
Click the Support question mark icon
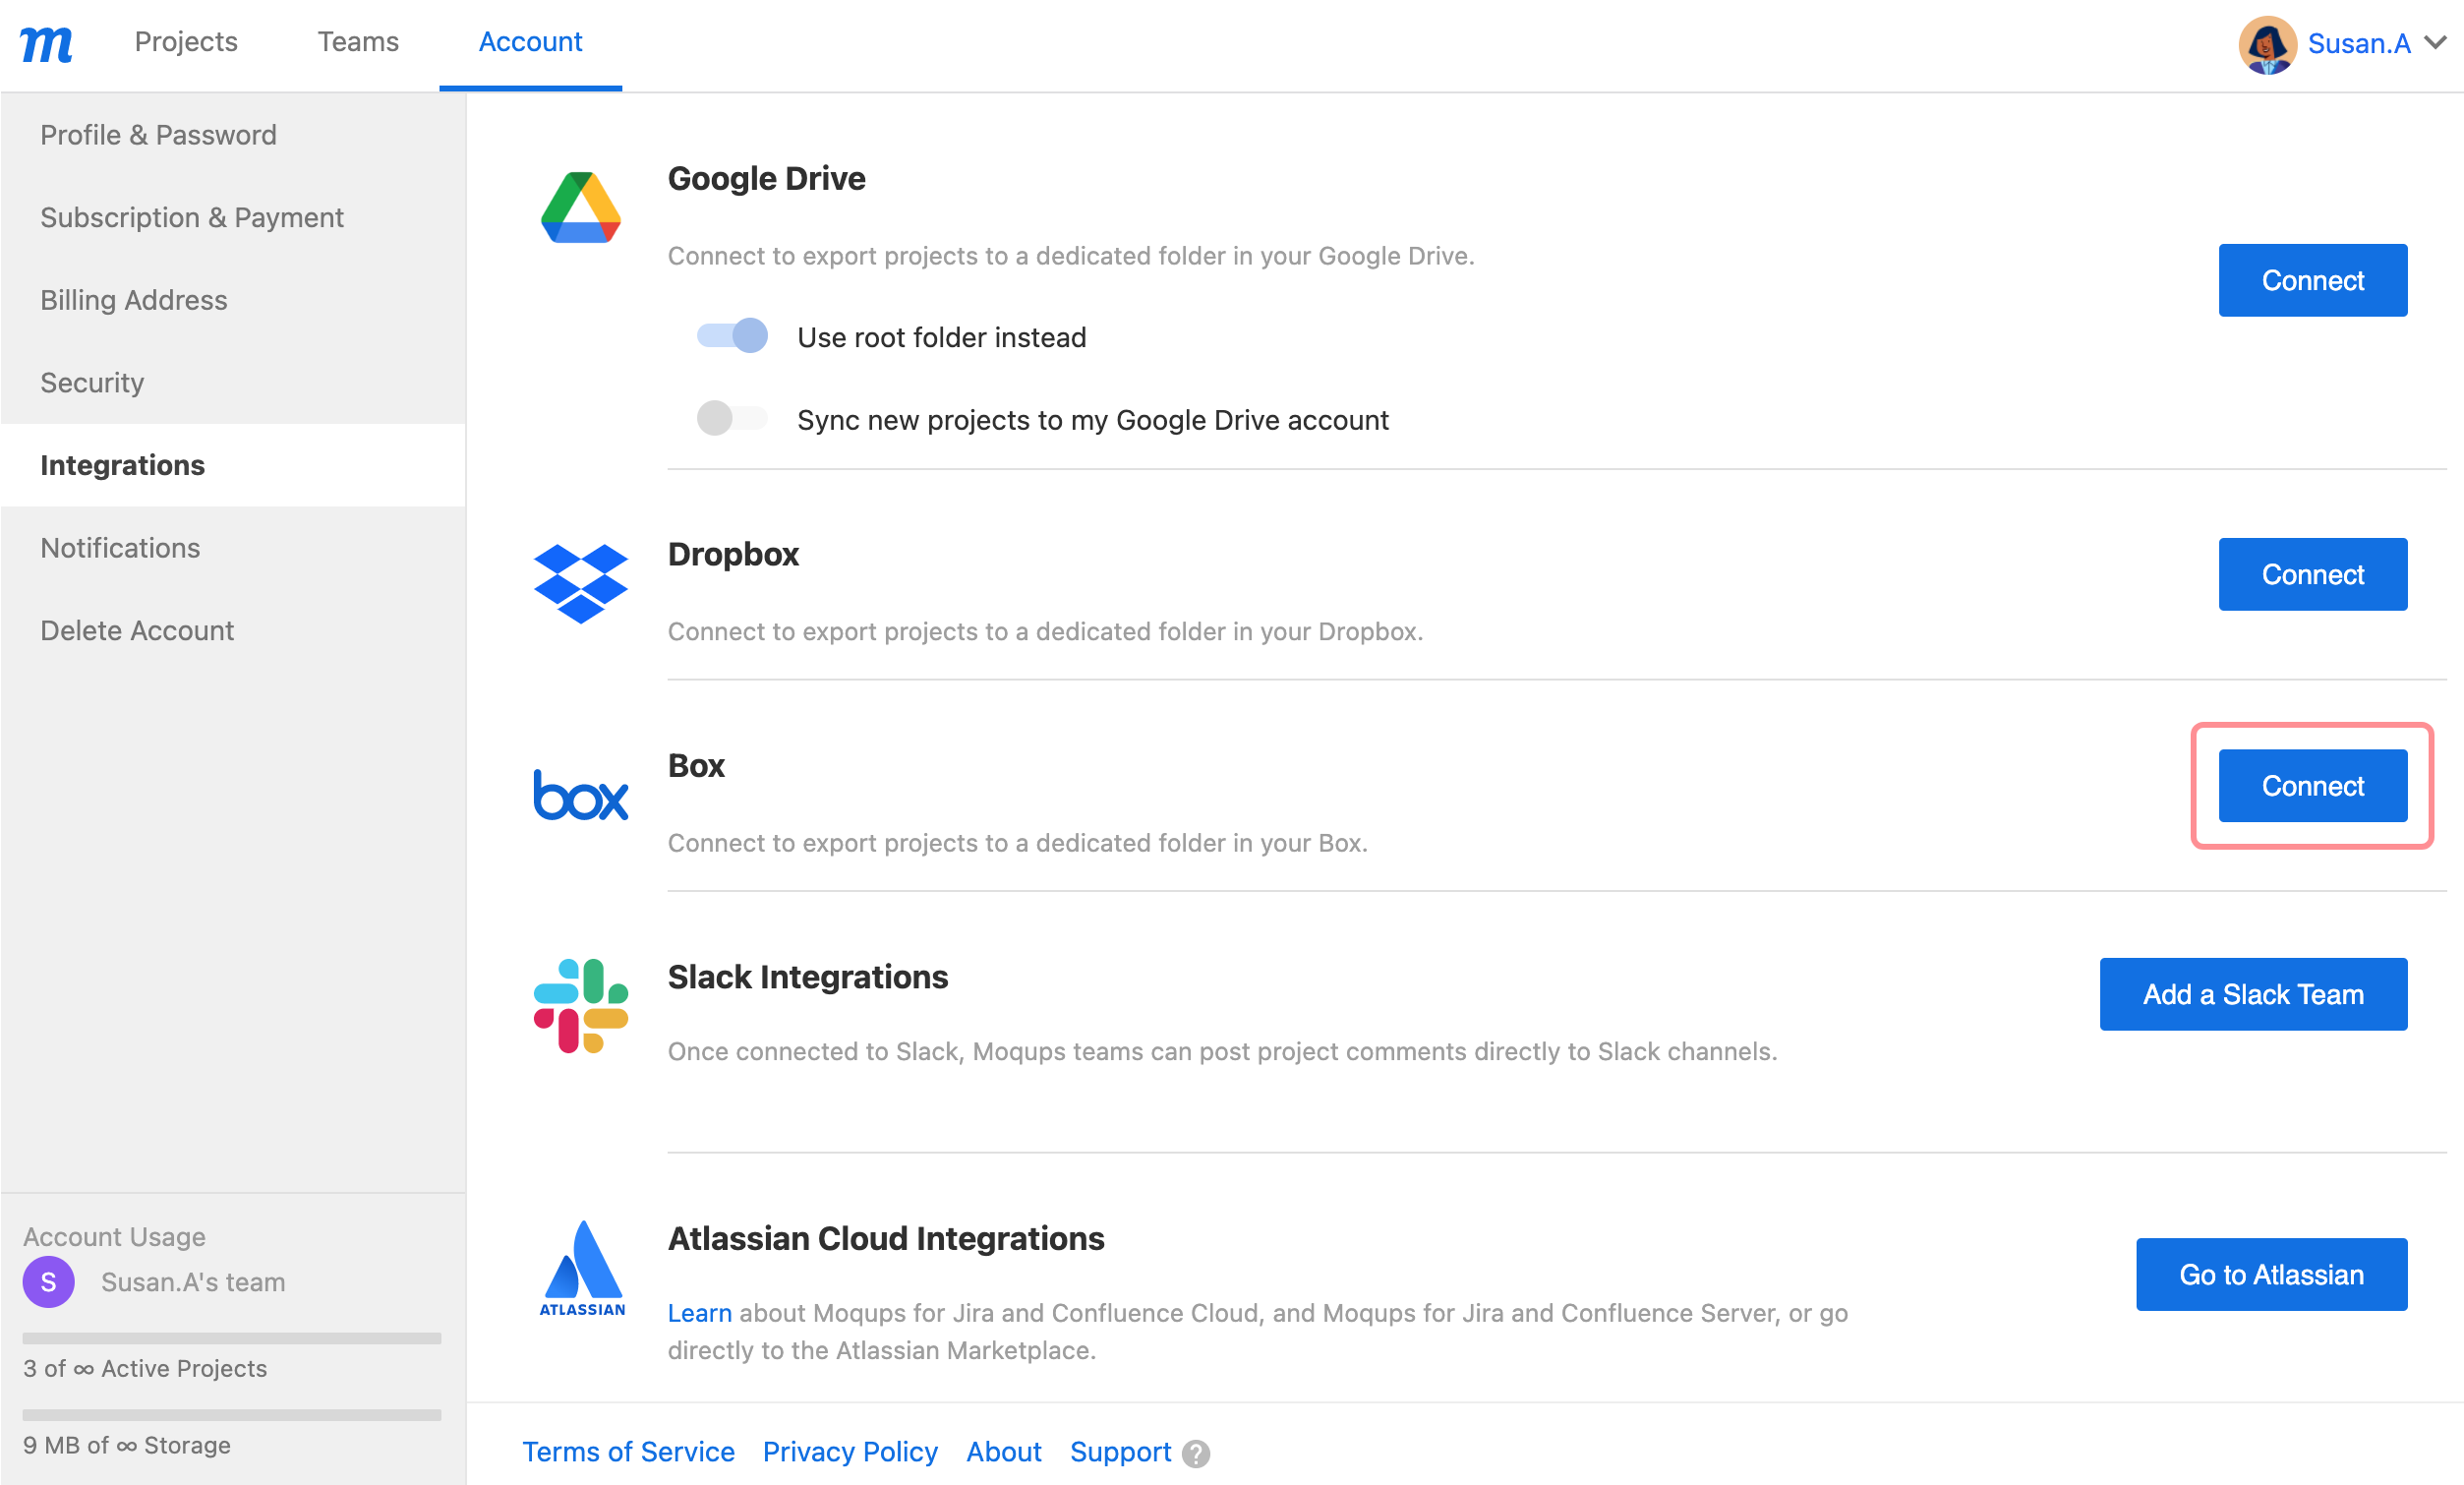click(1196, 1453)
